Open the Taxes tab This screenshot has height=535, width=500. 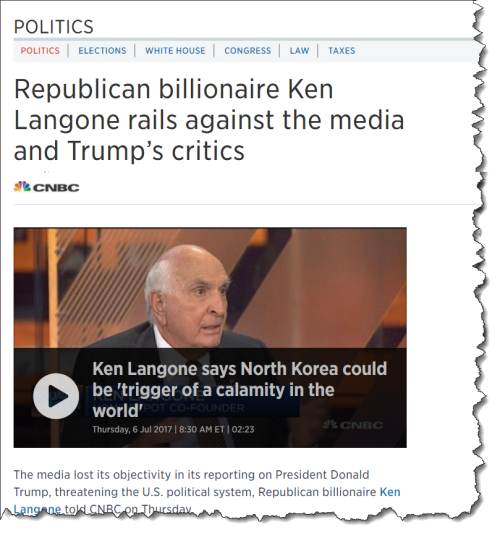point(342,51)
